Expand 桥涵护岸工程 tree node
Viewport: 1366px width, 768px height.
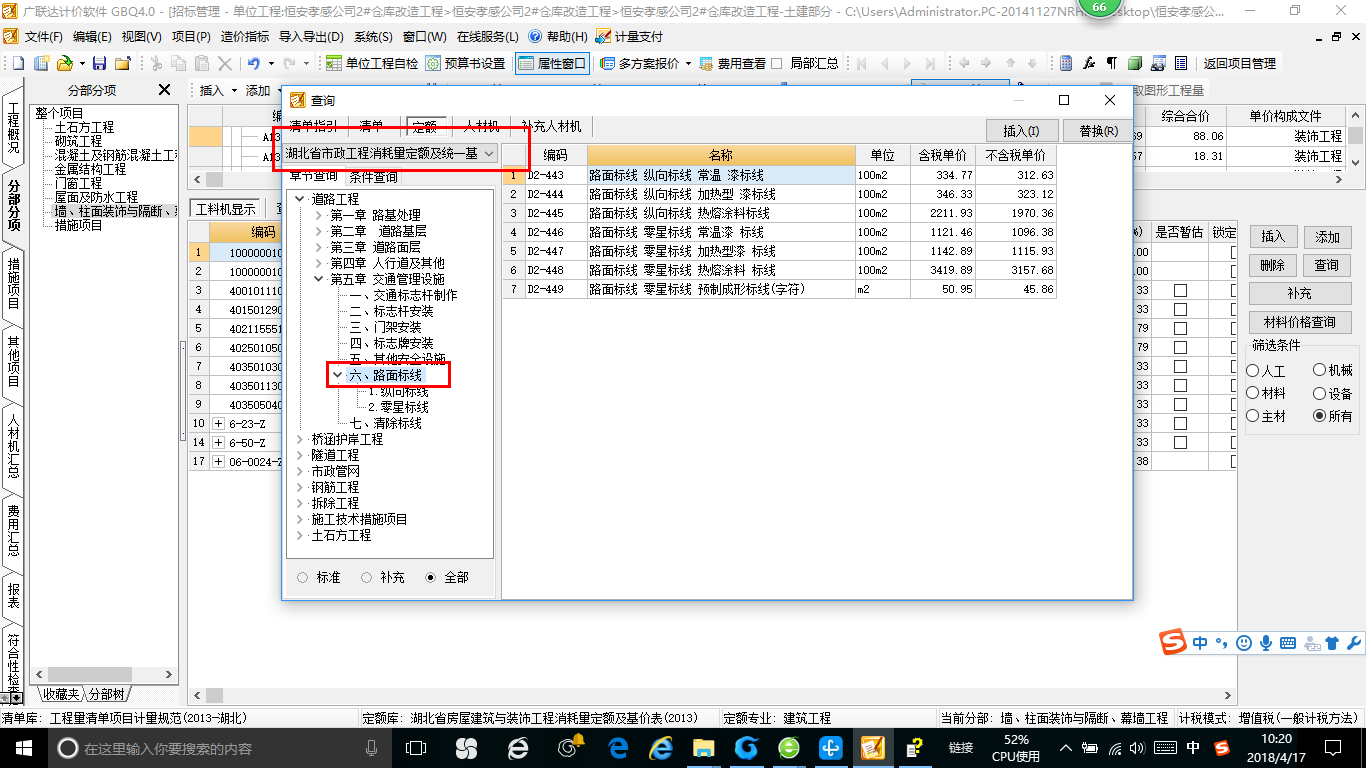pyautogui.click(x=299, y=439)
